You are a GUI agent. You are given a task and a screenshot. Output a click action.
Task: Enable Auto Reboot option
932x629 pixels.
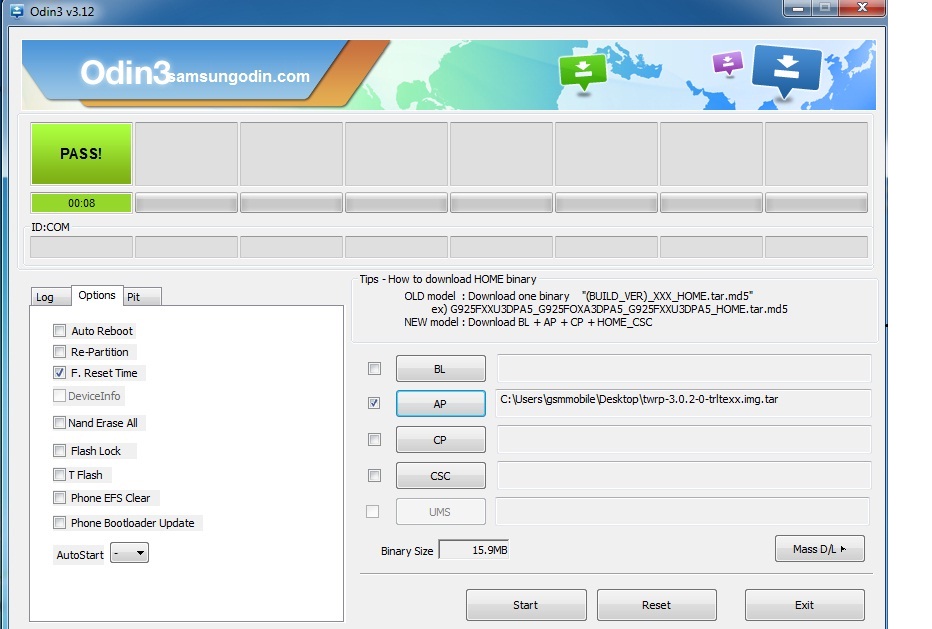tap(59, 331)
